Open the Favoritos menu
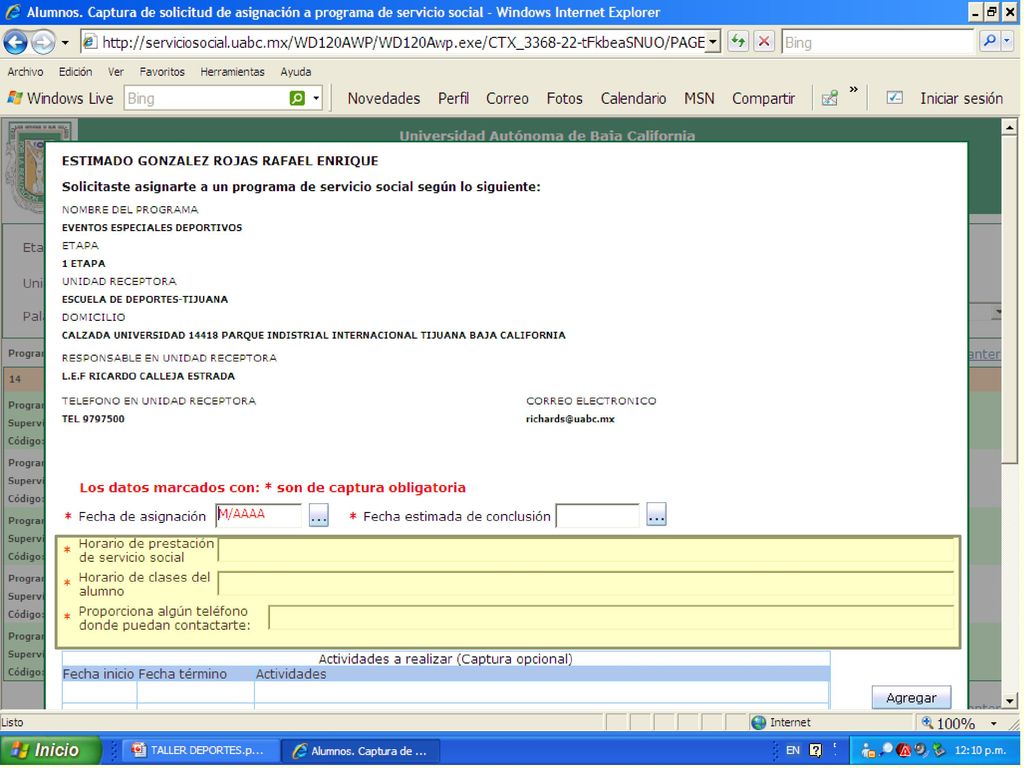Viewport: 1024px width, 768px height. (162, 72)
